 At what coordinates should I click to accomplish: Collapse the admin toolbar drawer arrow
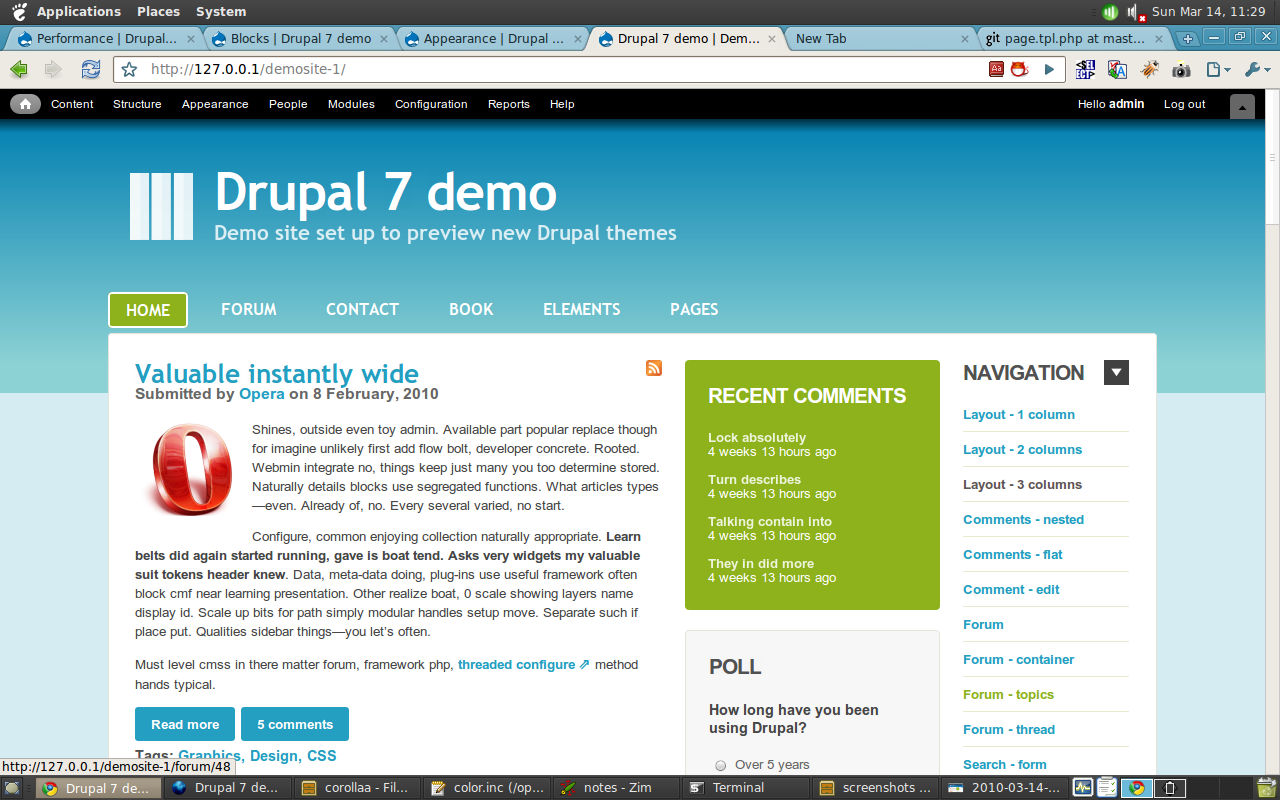(x=1242, y=106)
